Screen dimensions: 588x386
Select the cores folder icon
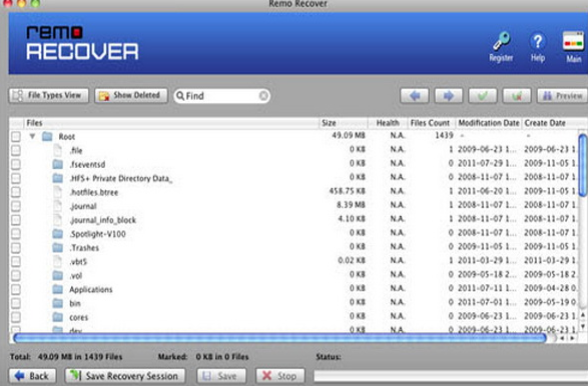[58, 317]
